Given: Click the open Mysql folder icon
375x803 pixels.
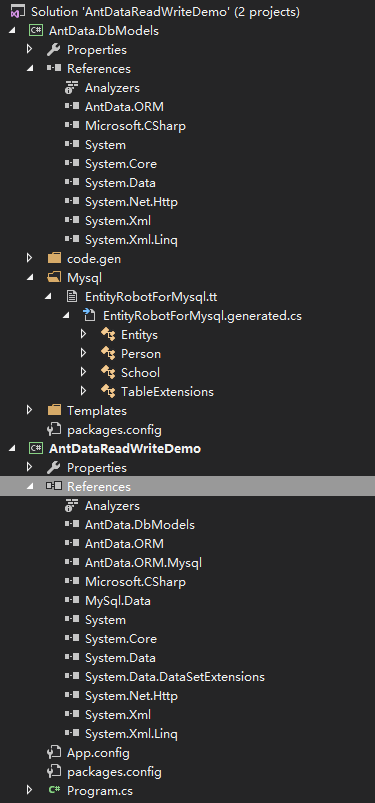Looking at the screenshot, I should tap(54, 278).
